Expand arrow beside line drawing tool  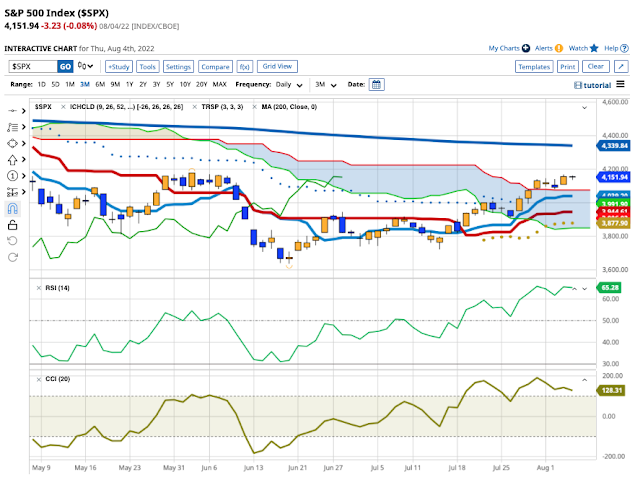coord(24,111)
